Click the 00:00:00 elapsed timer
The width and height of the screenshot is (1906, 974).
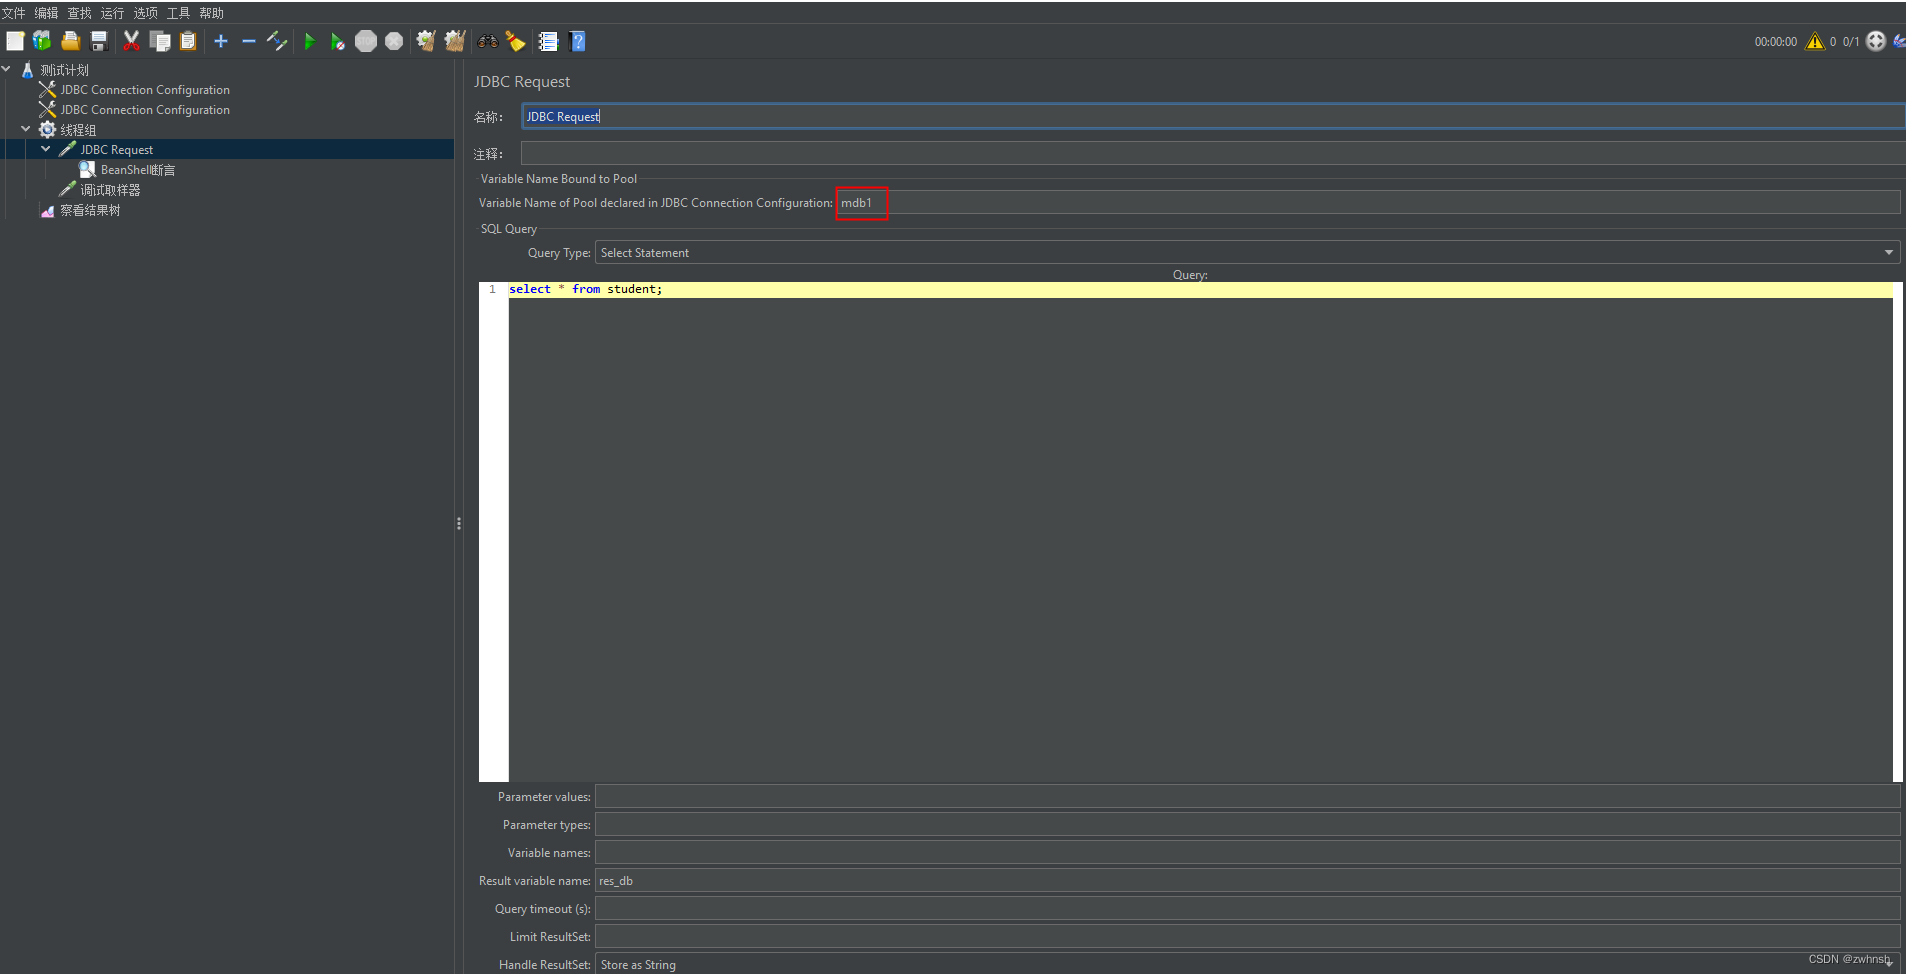tap(1775, 42)
